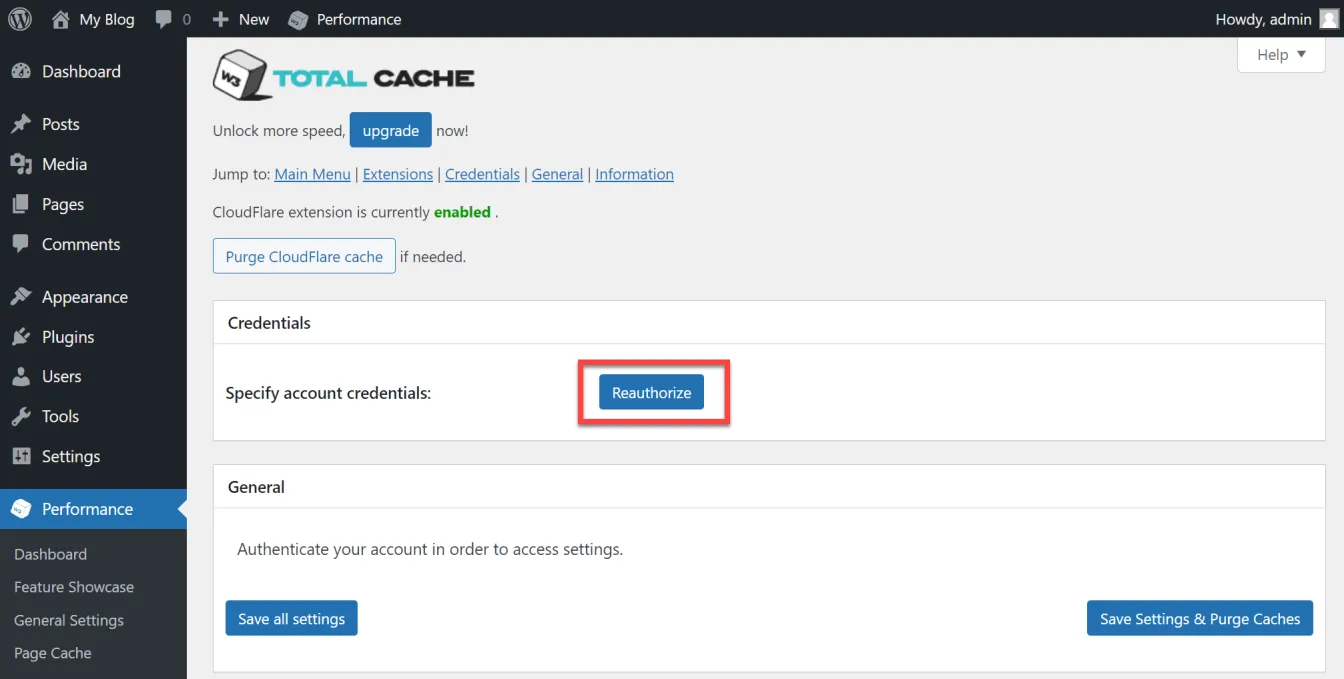
Task: Open the WordPress logo menu
Action: (x=19, y=19)
